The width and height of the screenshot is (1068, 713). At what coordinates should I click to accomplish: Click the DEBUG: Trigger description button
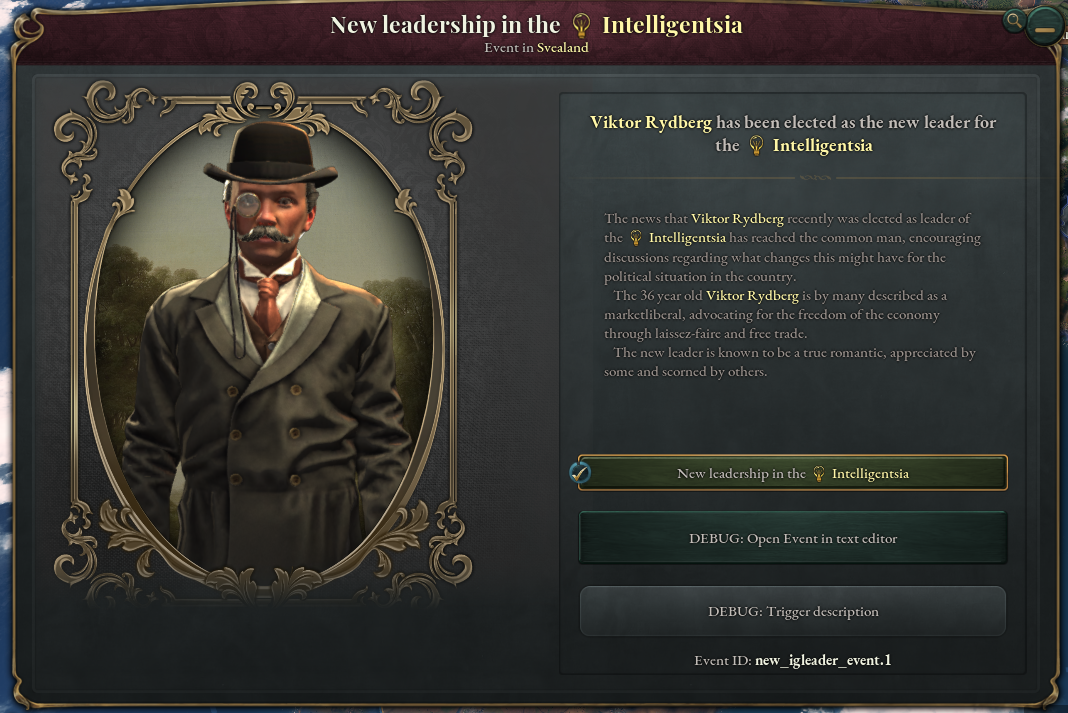pyautogui.click(x=792, y=612)
